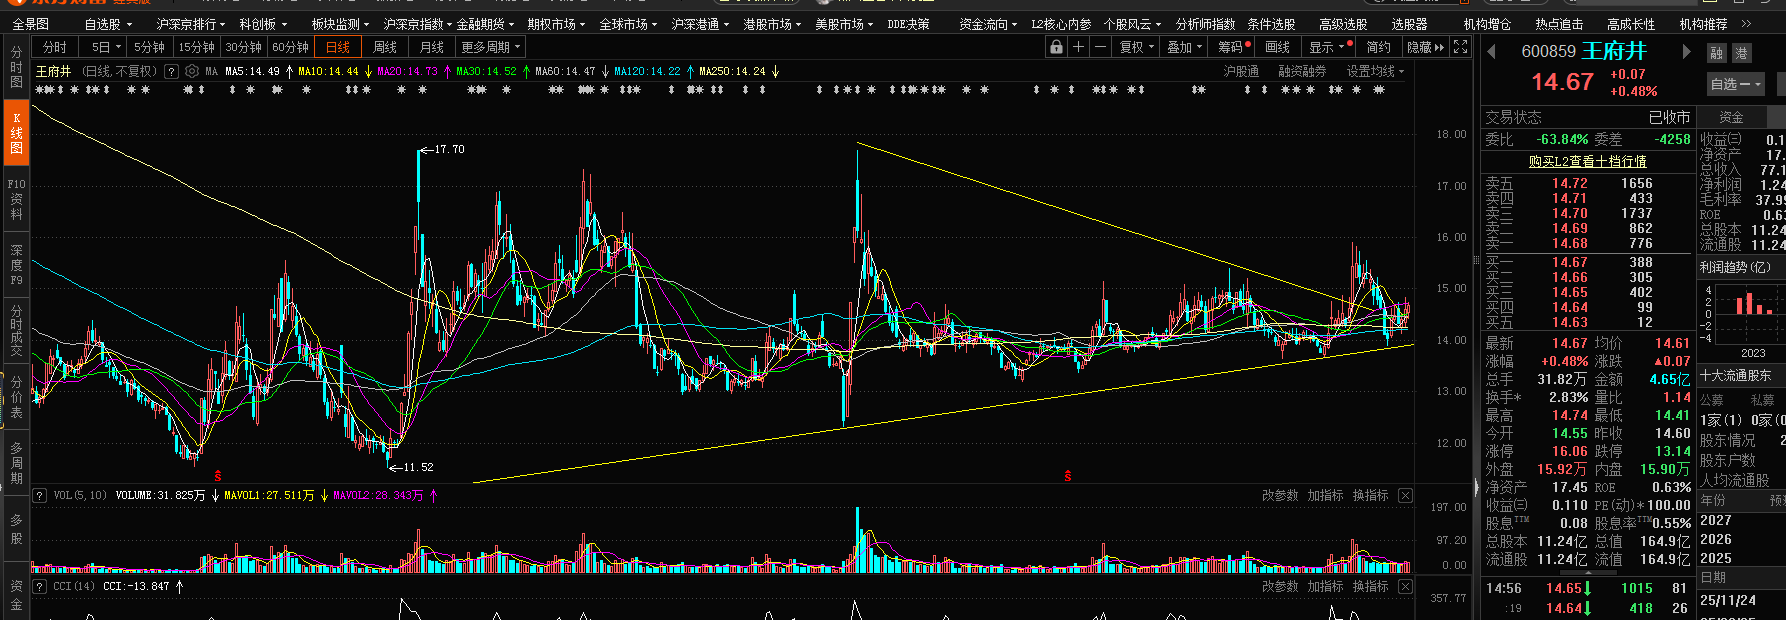Go to previous stock with left arrow
The image size is (1786, 620).
[x=1492, y=51]
